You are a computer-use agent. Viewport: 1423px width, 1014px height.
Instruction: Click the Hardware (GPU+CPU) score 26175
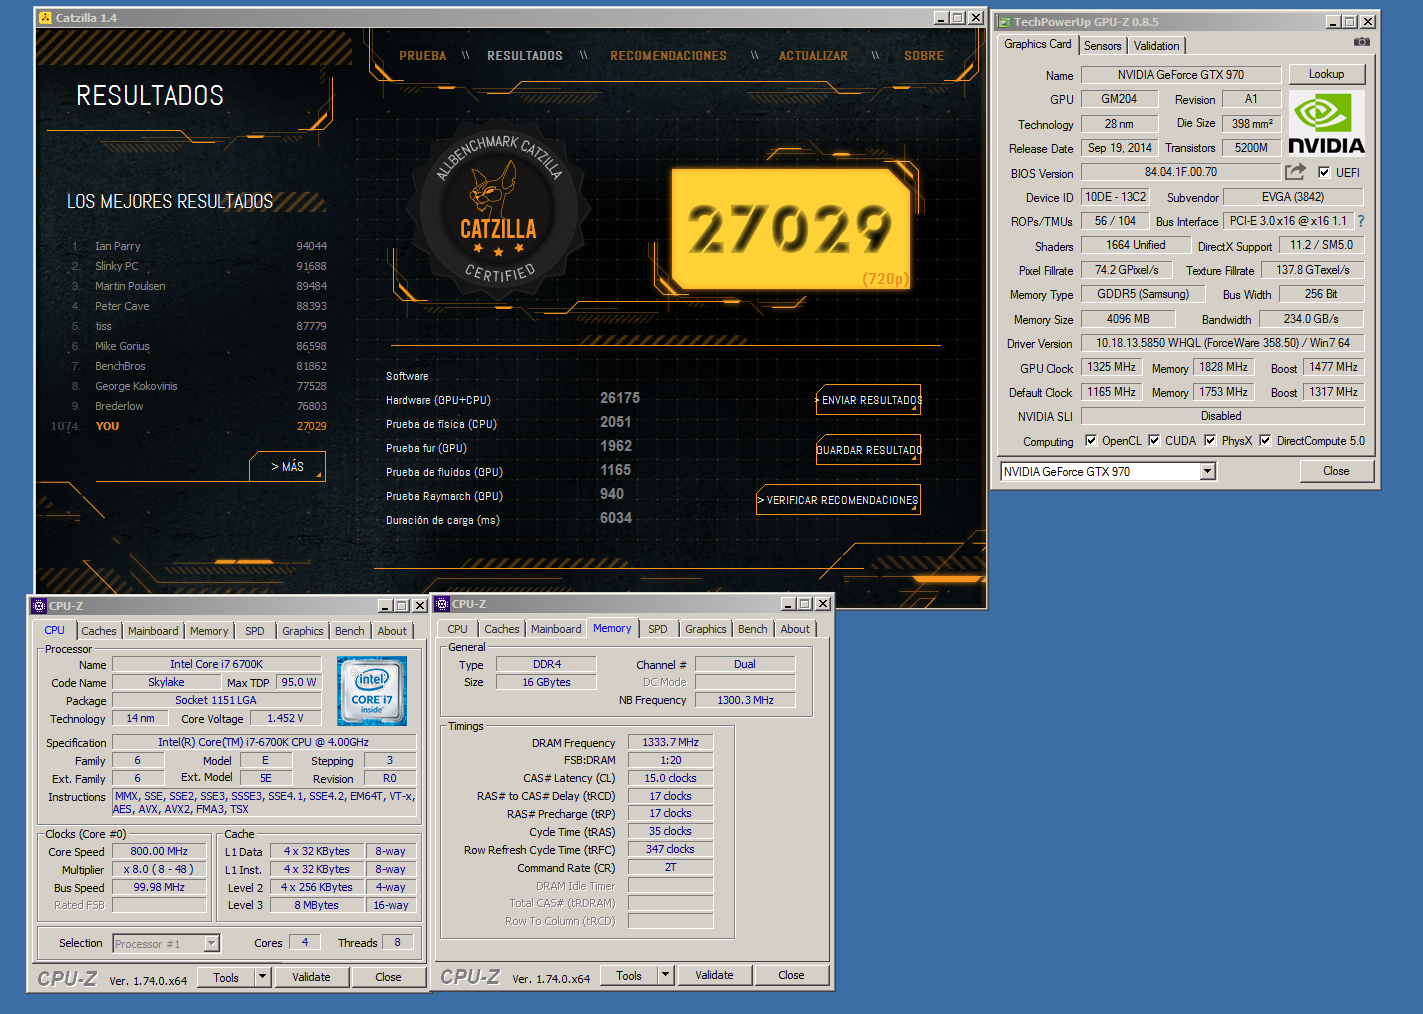click(x=620, y=398)
